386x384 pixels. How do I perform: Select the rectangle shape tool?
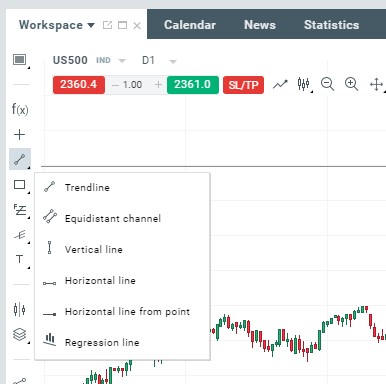tap(20, 185)
